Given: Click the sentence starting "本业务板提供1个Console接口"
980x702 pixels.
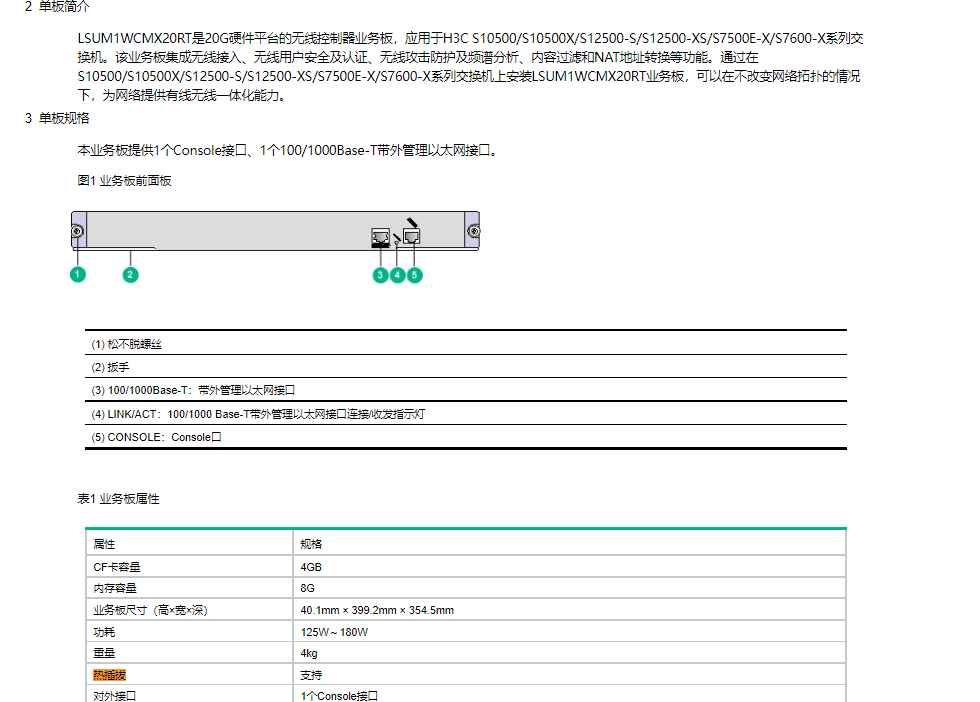Looking at the screenshot, I should (x=289, y=150).
